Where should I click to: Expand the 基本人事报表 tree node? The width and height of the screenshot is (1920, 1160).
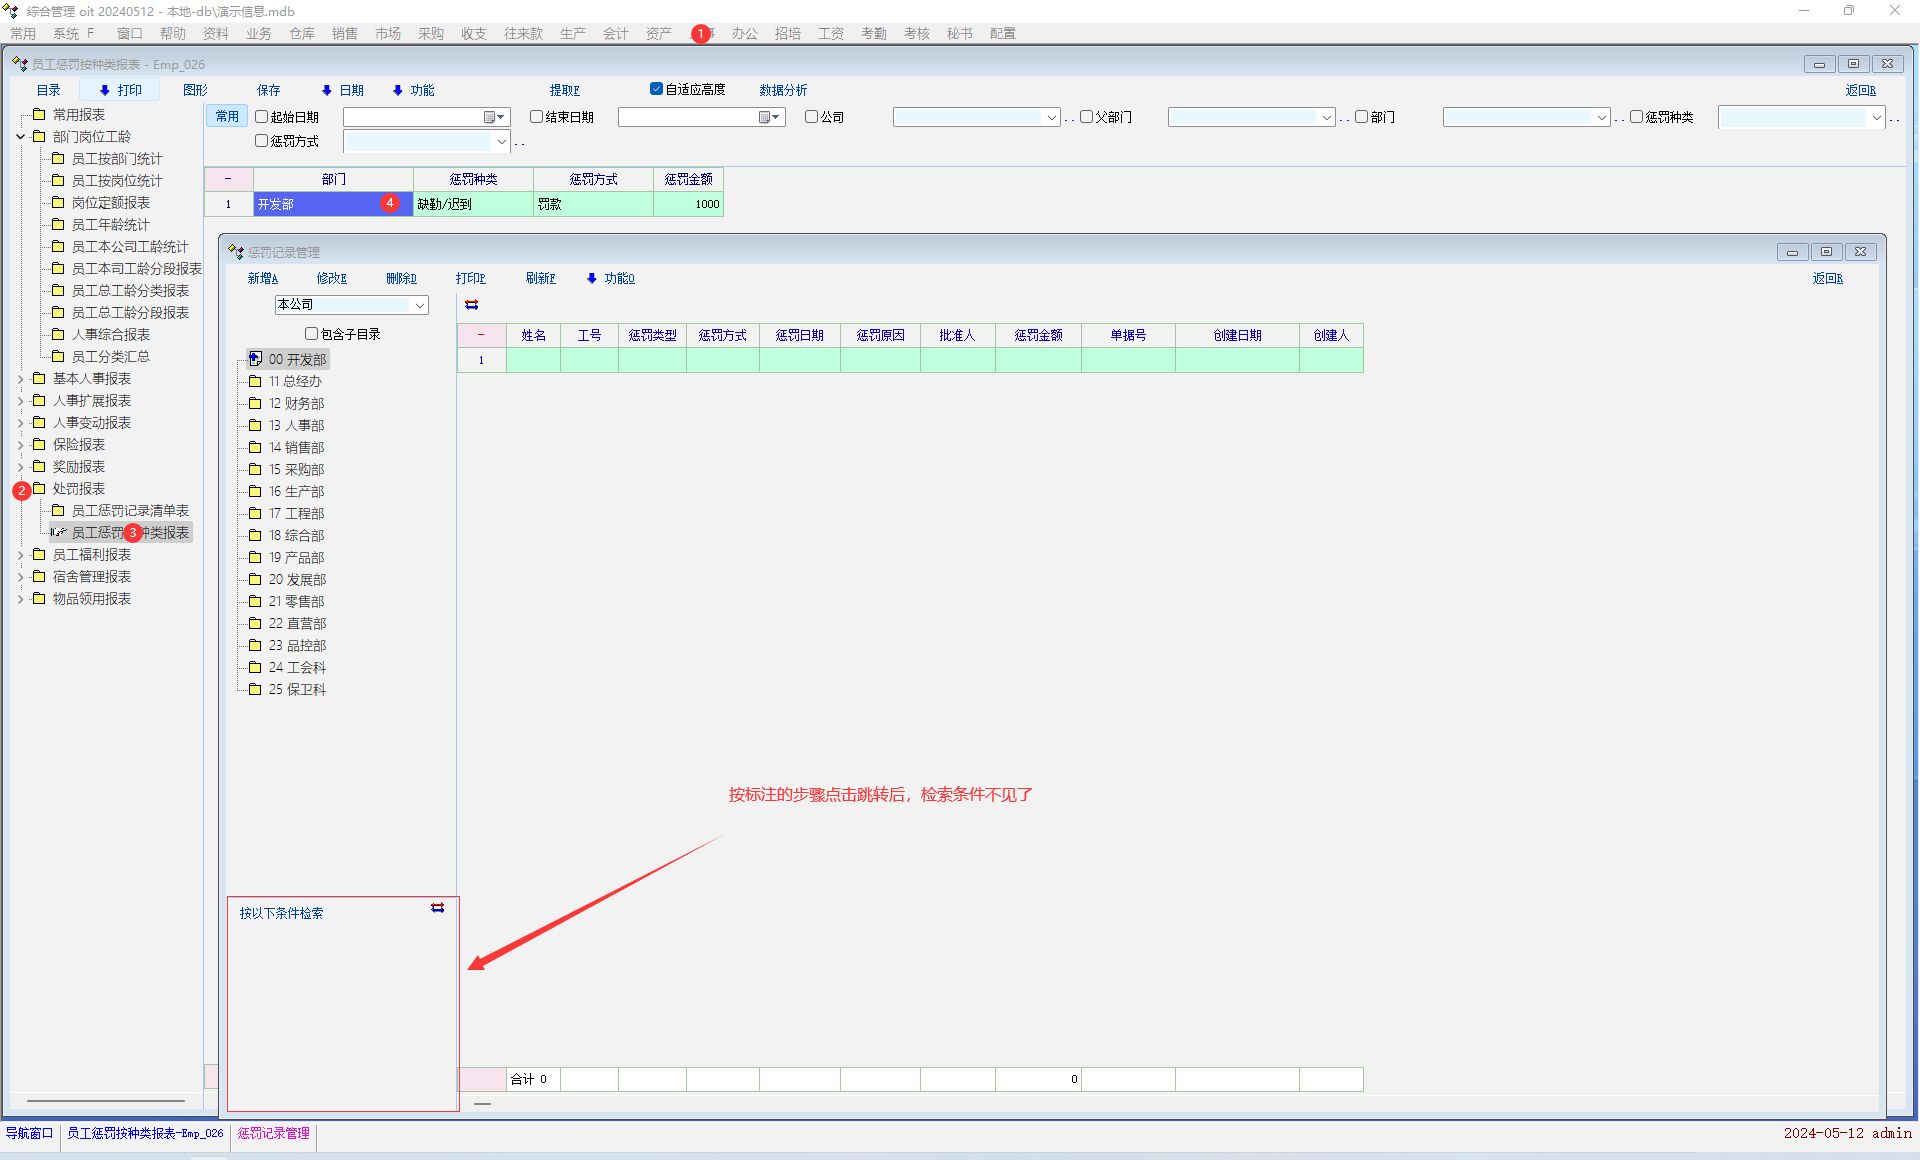click(20, 379)
